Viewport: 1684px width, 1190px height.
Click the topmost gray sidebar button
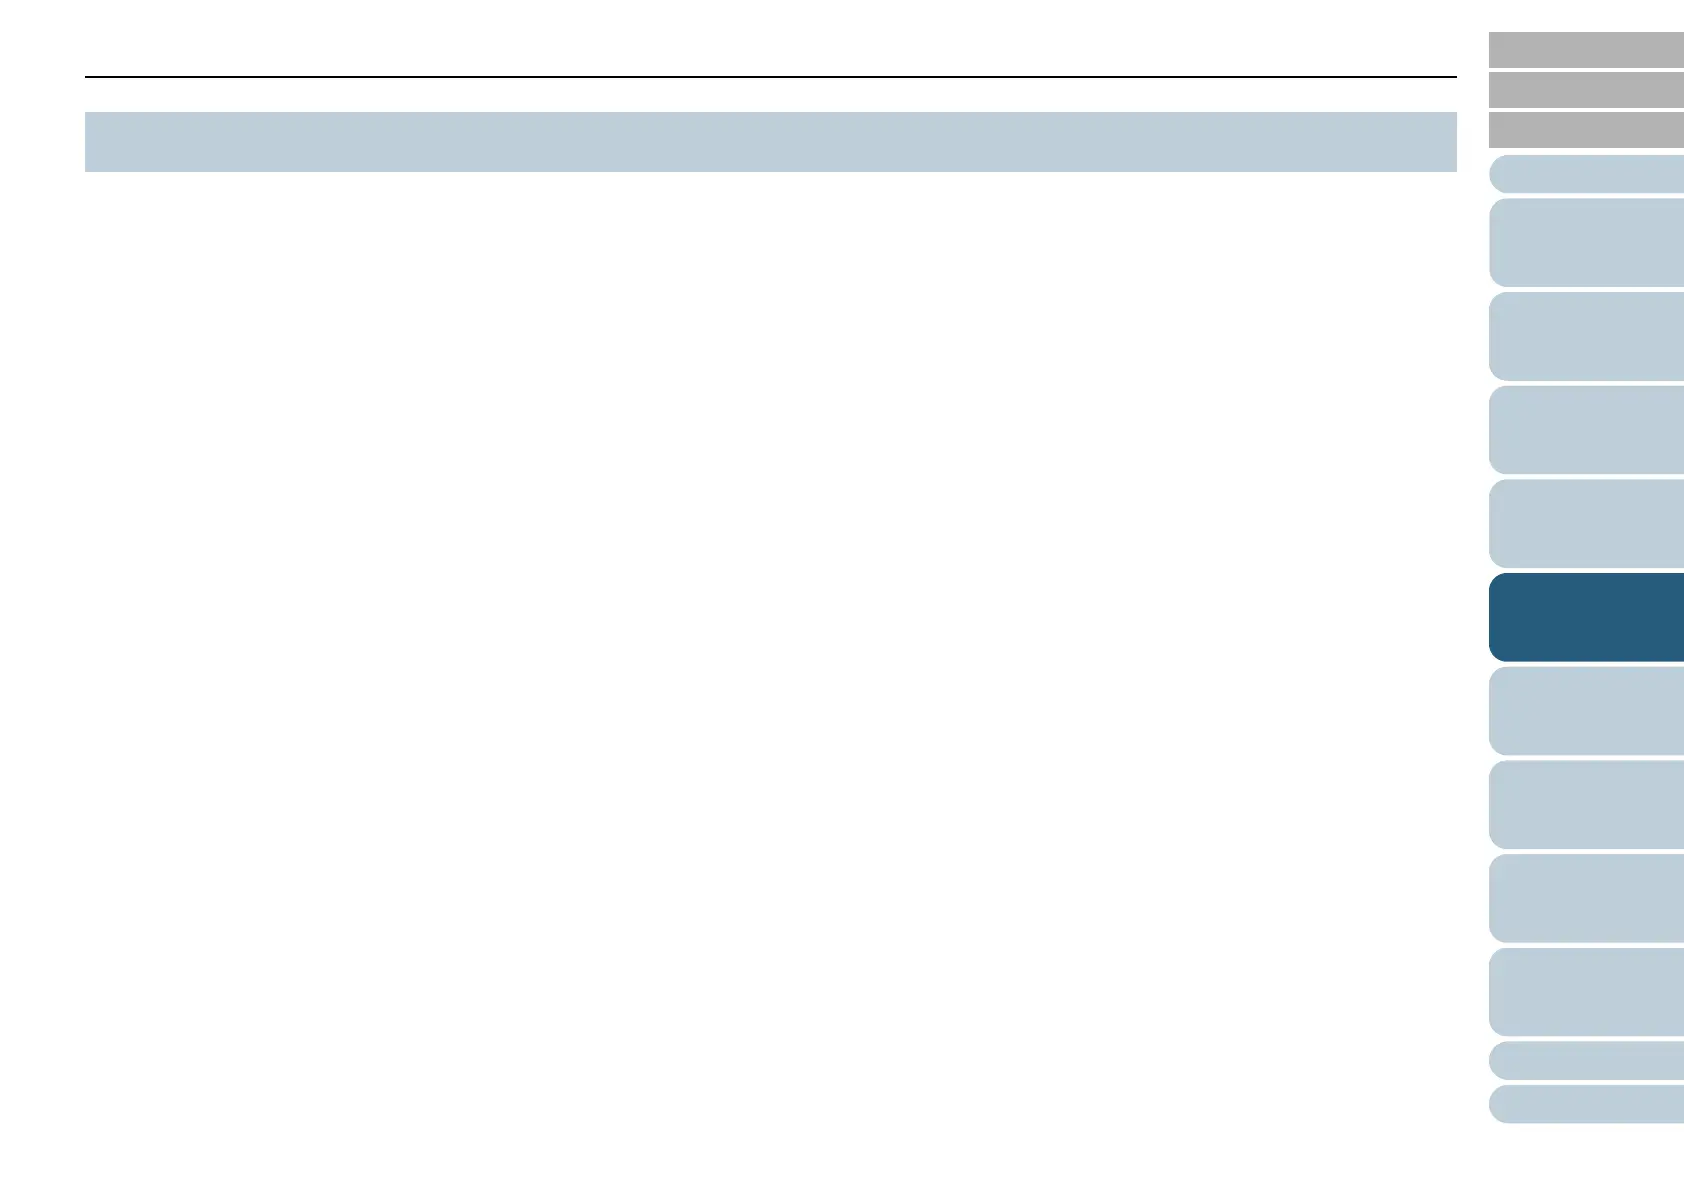pos(1586,50)
